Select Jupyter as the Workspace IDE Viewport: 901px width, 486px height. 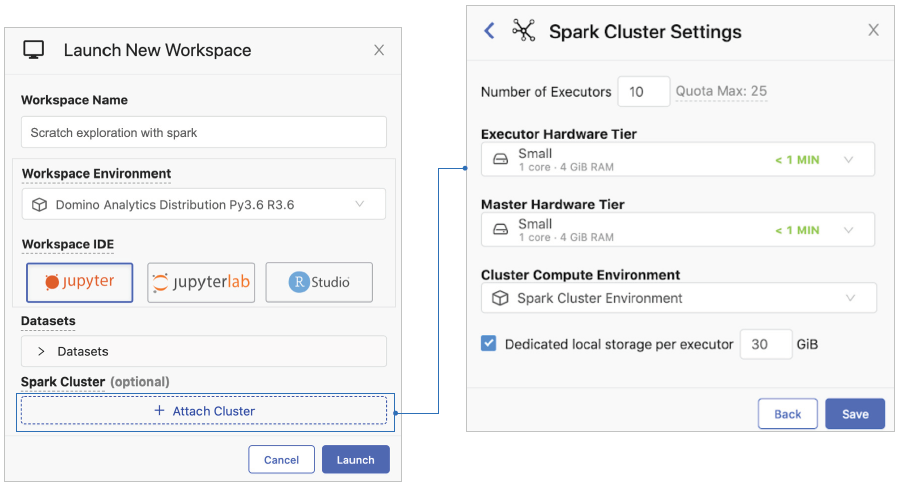point(80,282)
